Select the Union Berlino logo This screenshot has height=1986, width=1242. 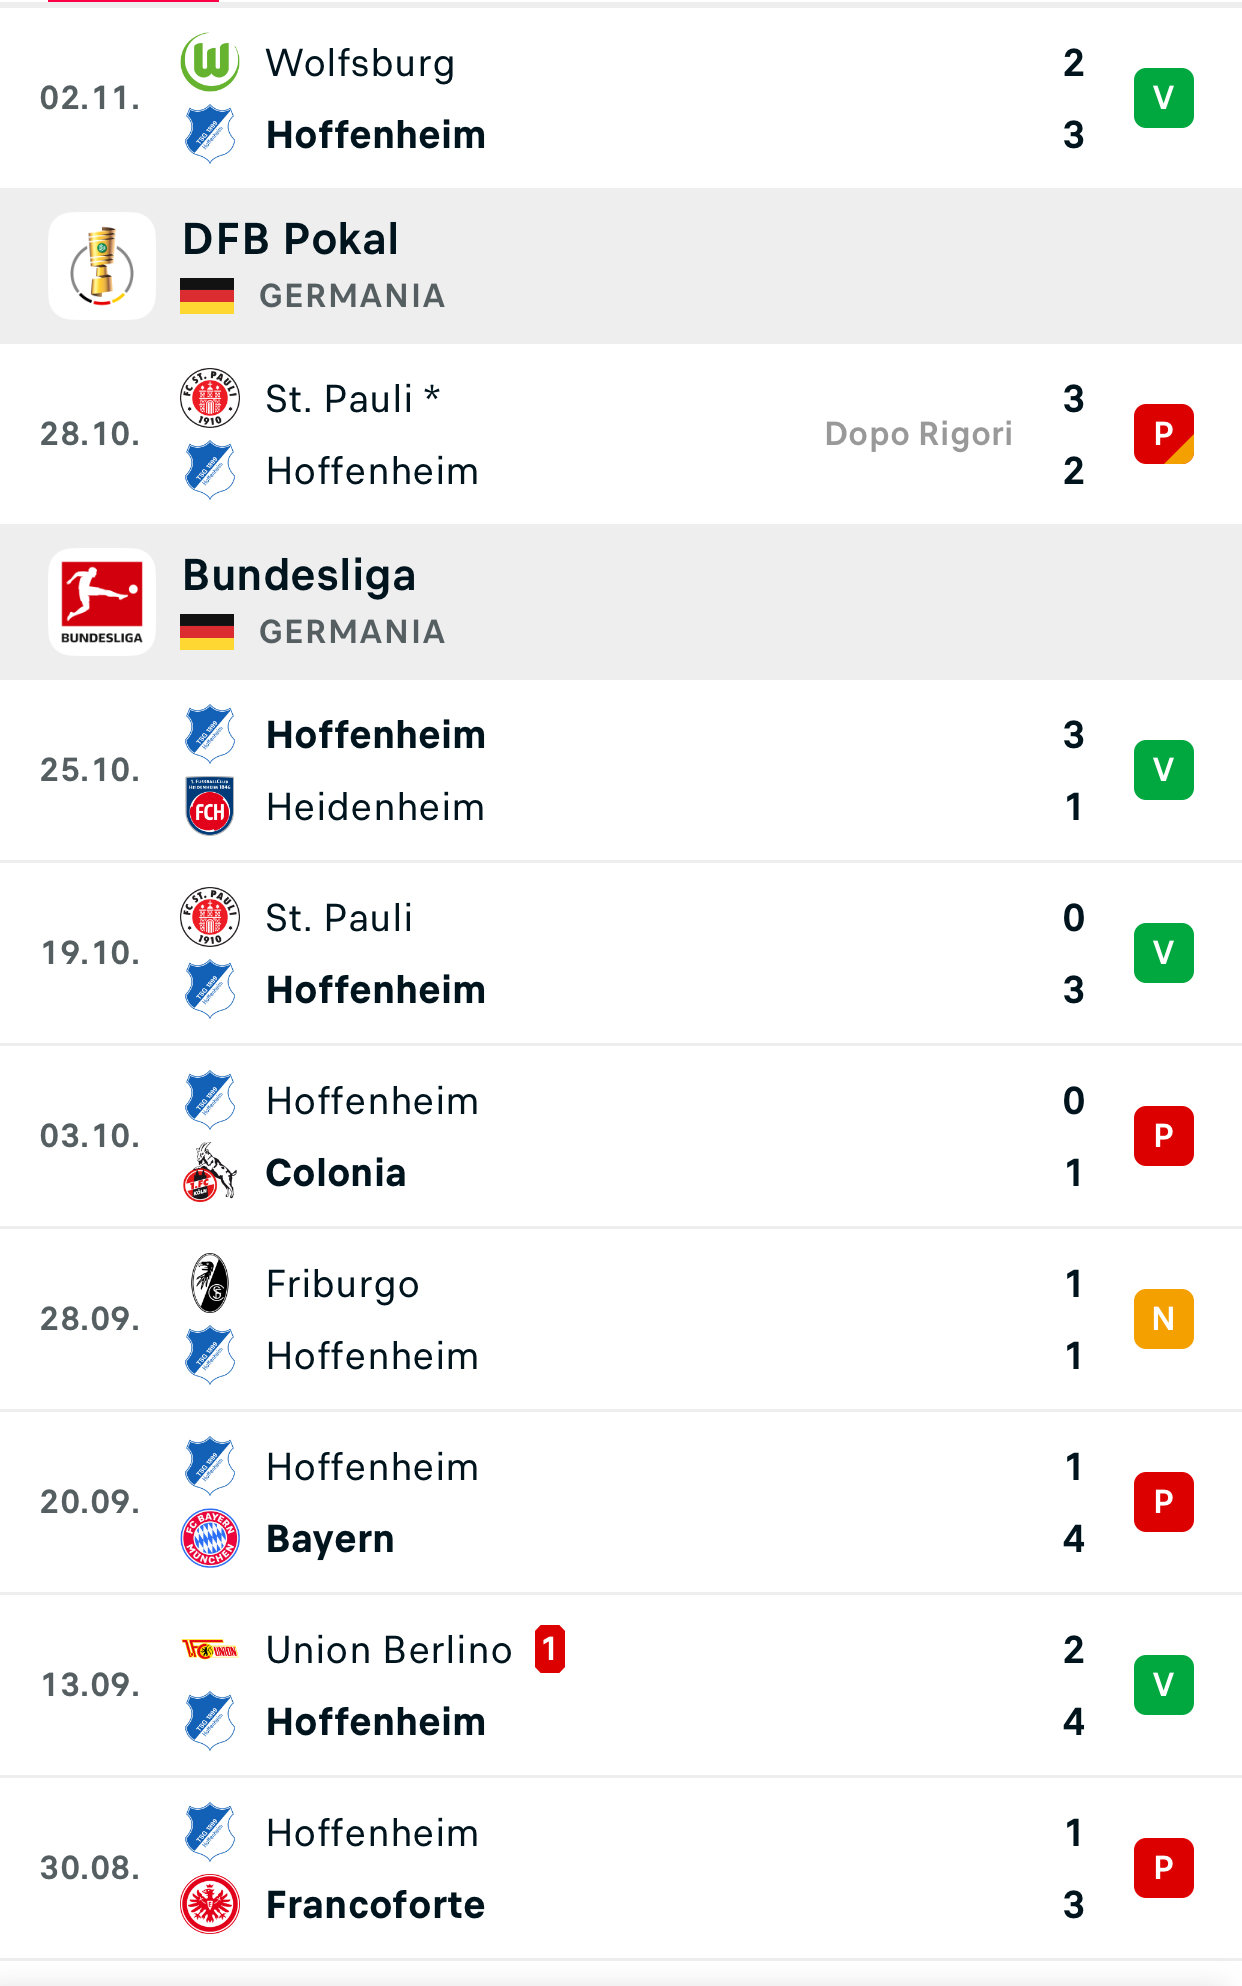pos(210,1649)
